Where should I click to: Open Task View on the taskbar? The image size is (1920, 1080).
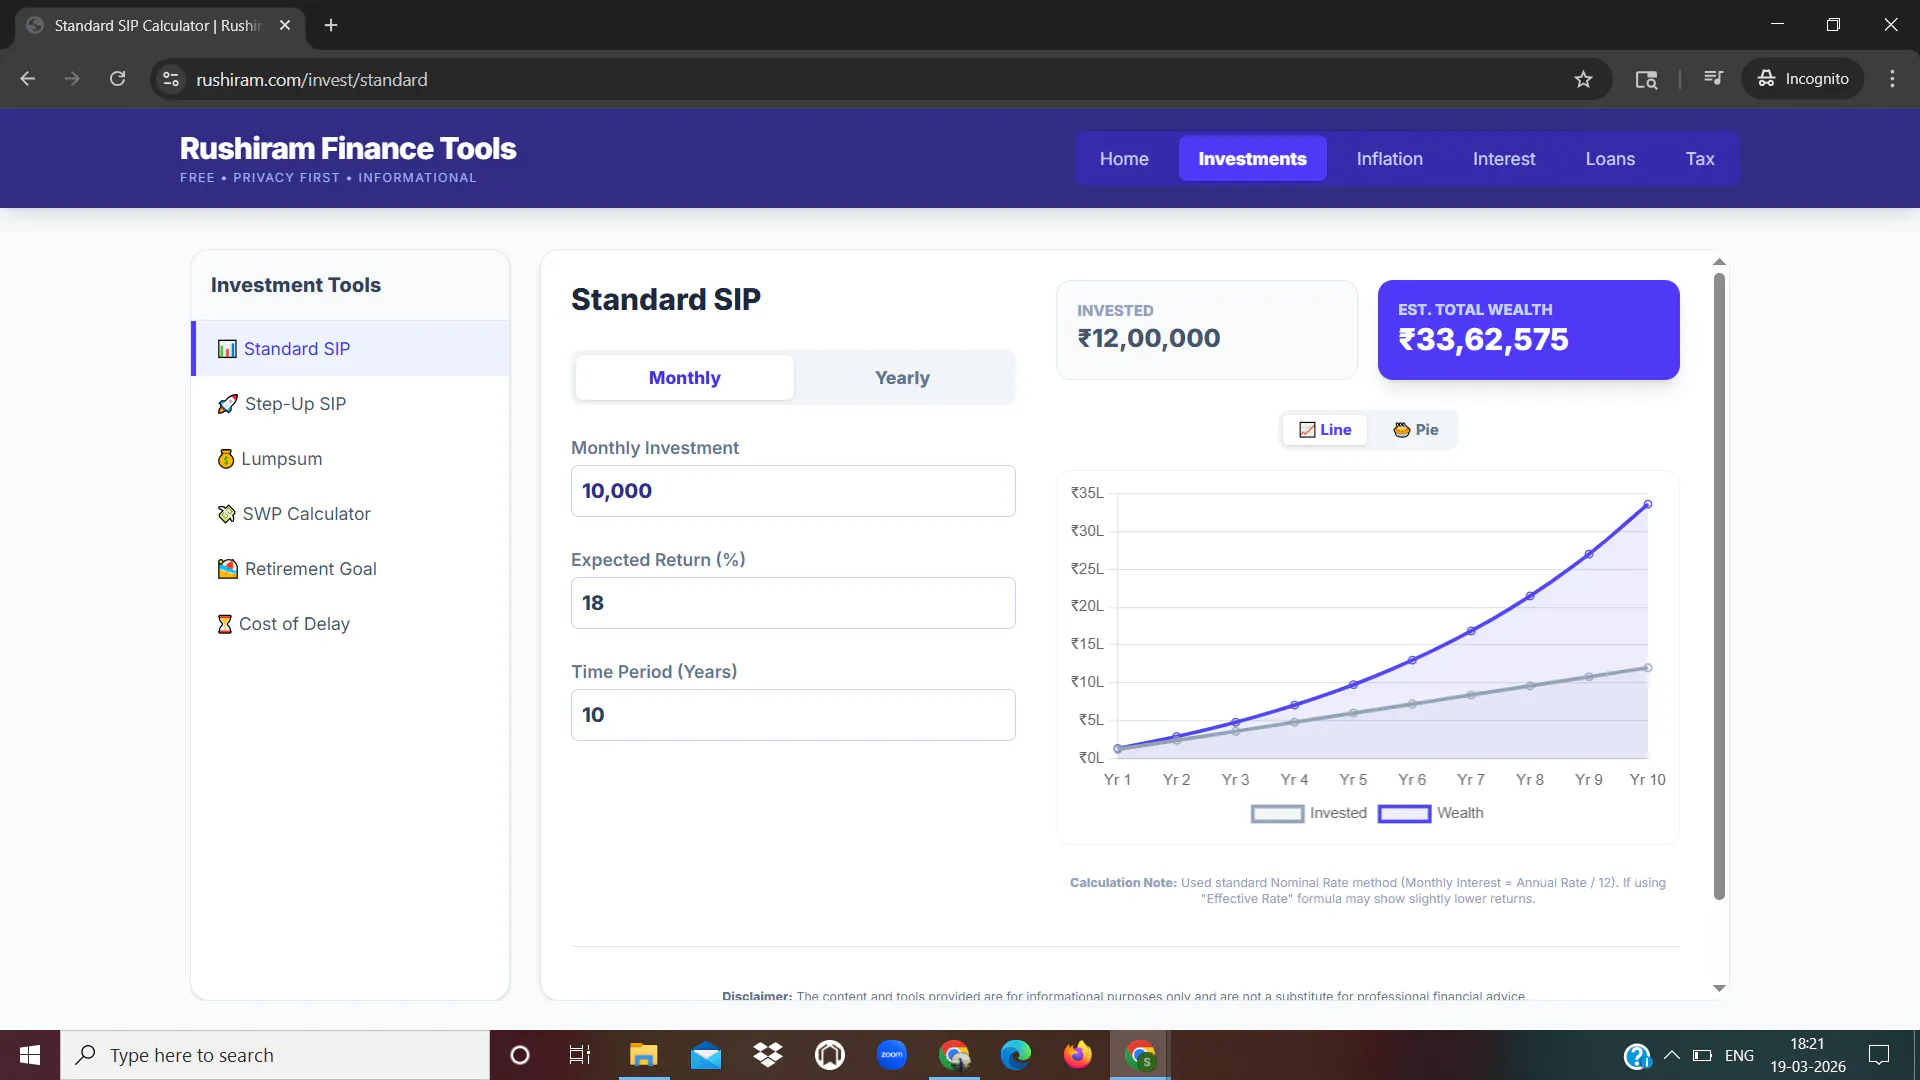click(x=580, y=1055)
